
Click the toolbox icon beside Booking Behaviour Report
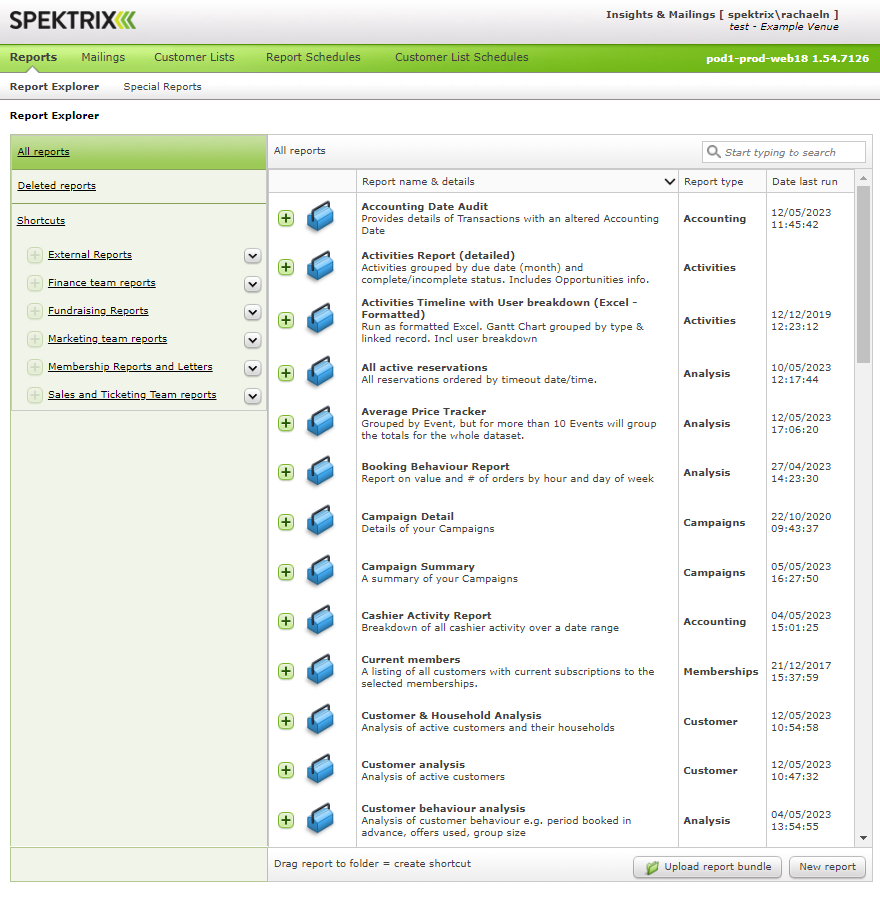[320, 472]
